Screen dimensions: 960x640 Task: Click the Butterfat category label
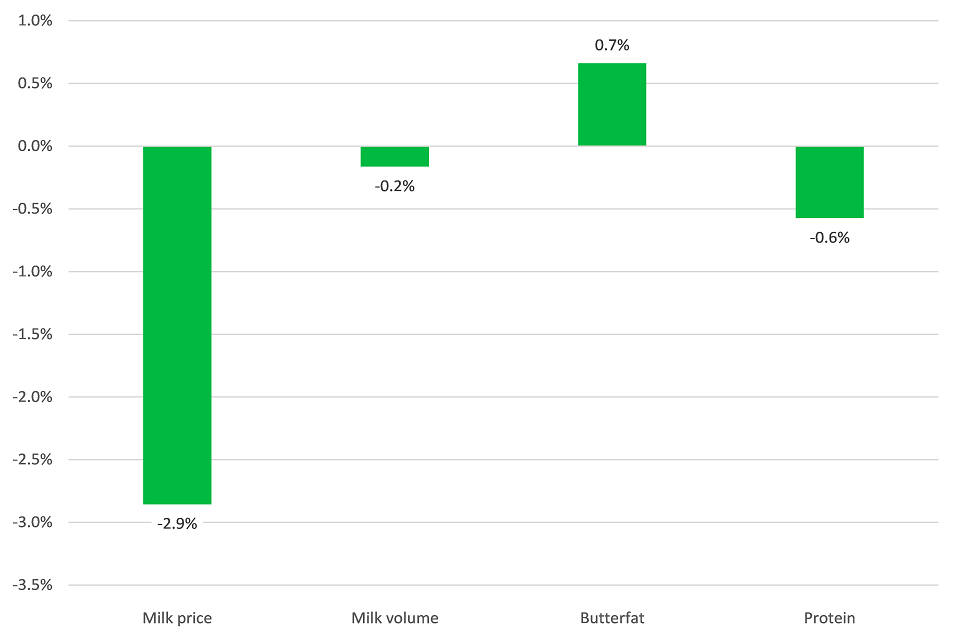coord(612,618)
